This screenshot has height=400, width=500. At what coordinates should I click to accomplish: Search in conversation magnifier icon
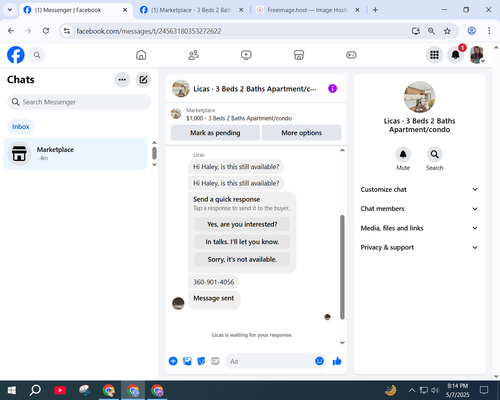pyautogui.click(x=434, y=155)
